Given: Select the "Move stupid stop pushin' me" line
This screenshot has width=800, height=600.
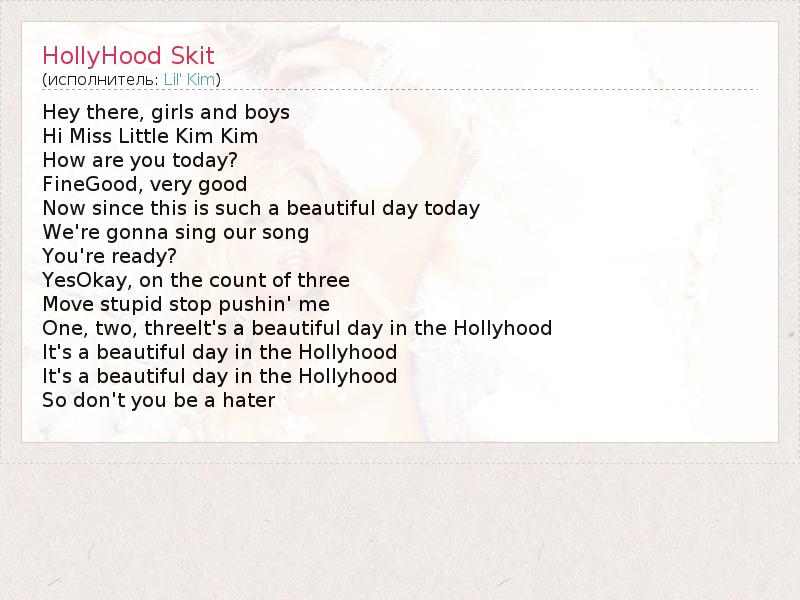Looking at the screenshot, I should 186,304.
